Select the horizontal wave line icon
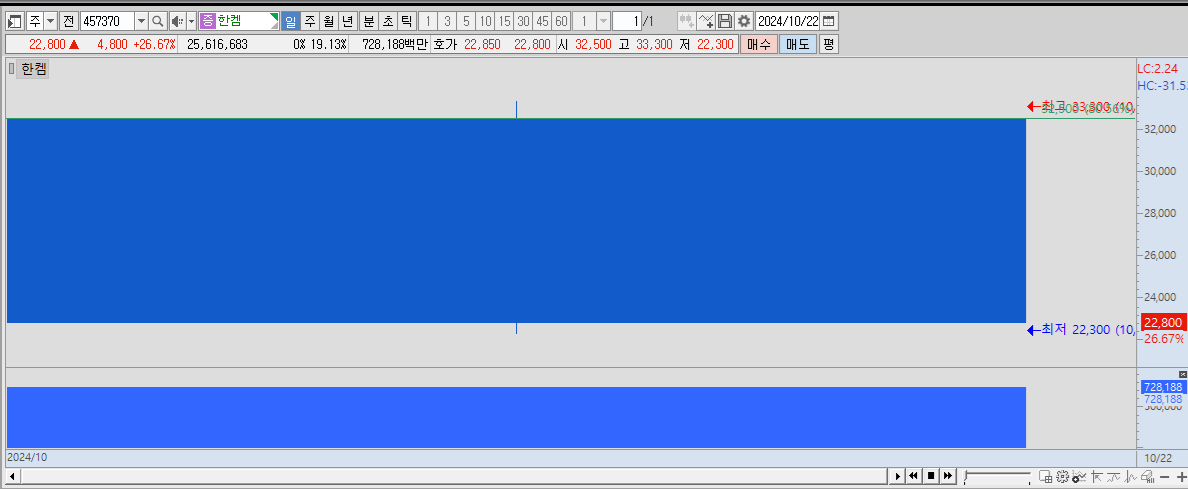This screenshot has height=489, width=1188. click(x=1114, y=476)
